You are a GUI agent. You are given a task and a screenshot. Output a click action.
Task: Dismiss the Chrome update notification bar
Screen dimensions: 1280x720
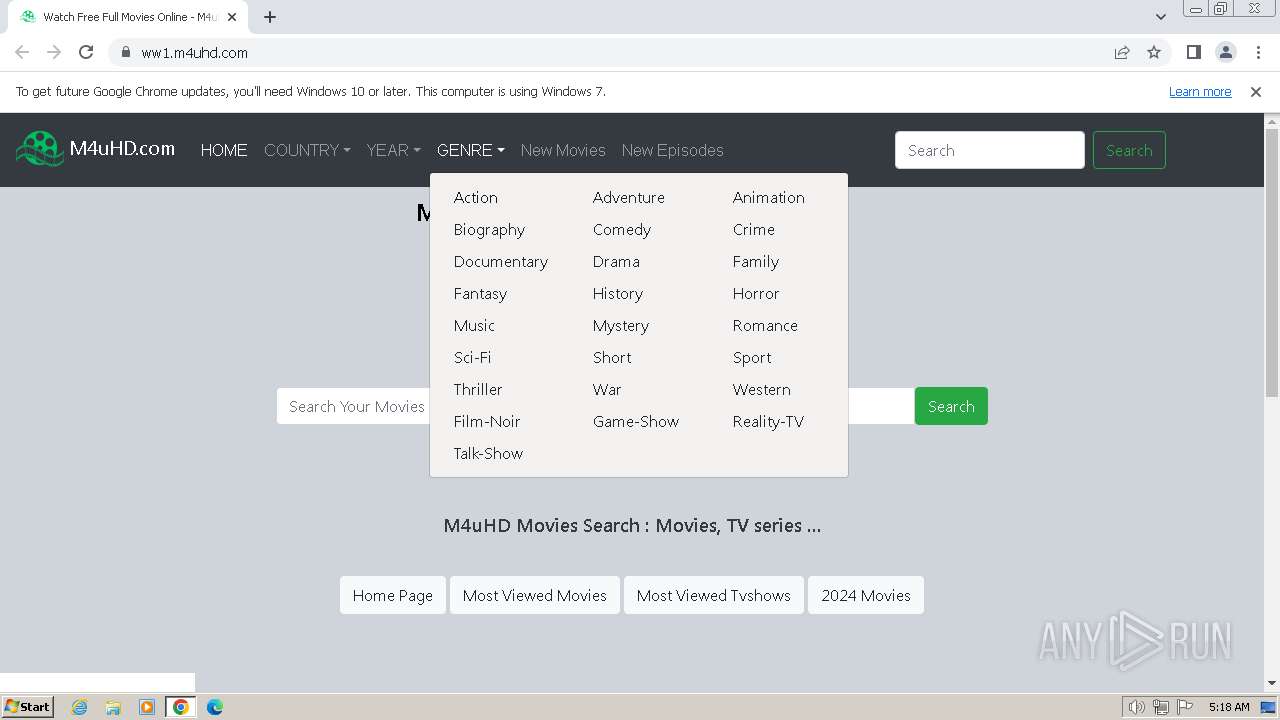[x=1256, y=91]
